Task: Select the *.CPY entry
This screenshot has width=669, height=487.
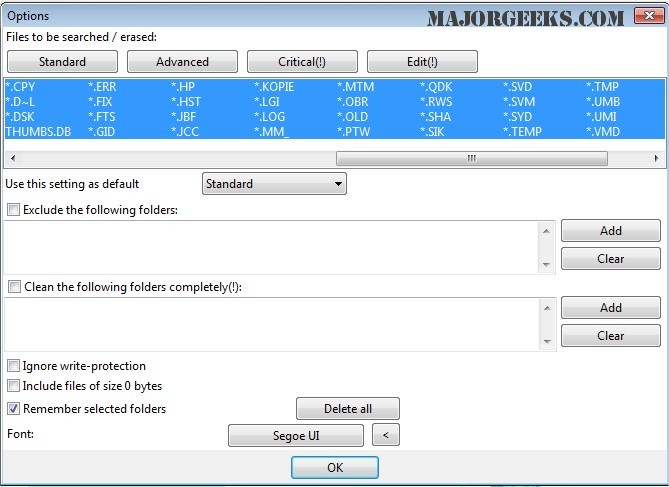Action: pyautogui.click(x=20, y=87)
